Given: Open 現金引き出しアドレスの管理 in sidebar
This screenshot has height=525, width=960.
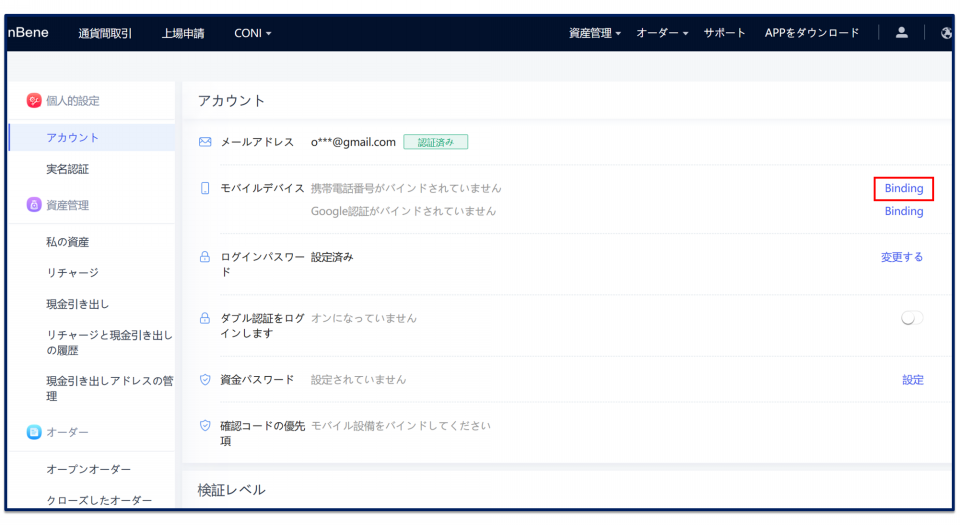Looking at the screenshot, I should [x=110, y=389].
